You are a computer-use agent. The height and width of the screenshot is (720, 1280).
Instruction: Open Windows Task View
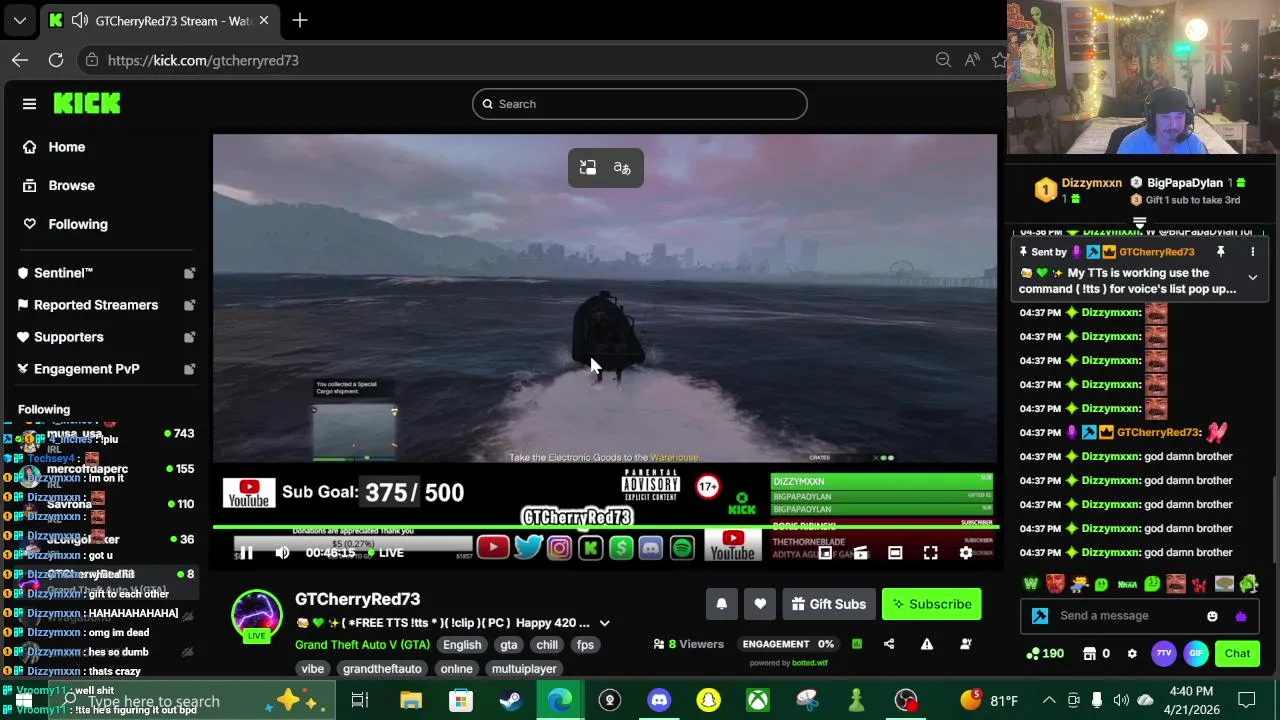pyautogui.click(x=360, y=700)
